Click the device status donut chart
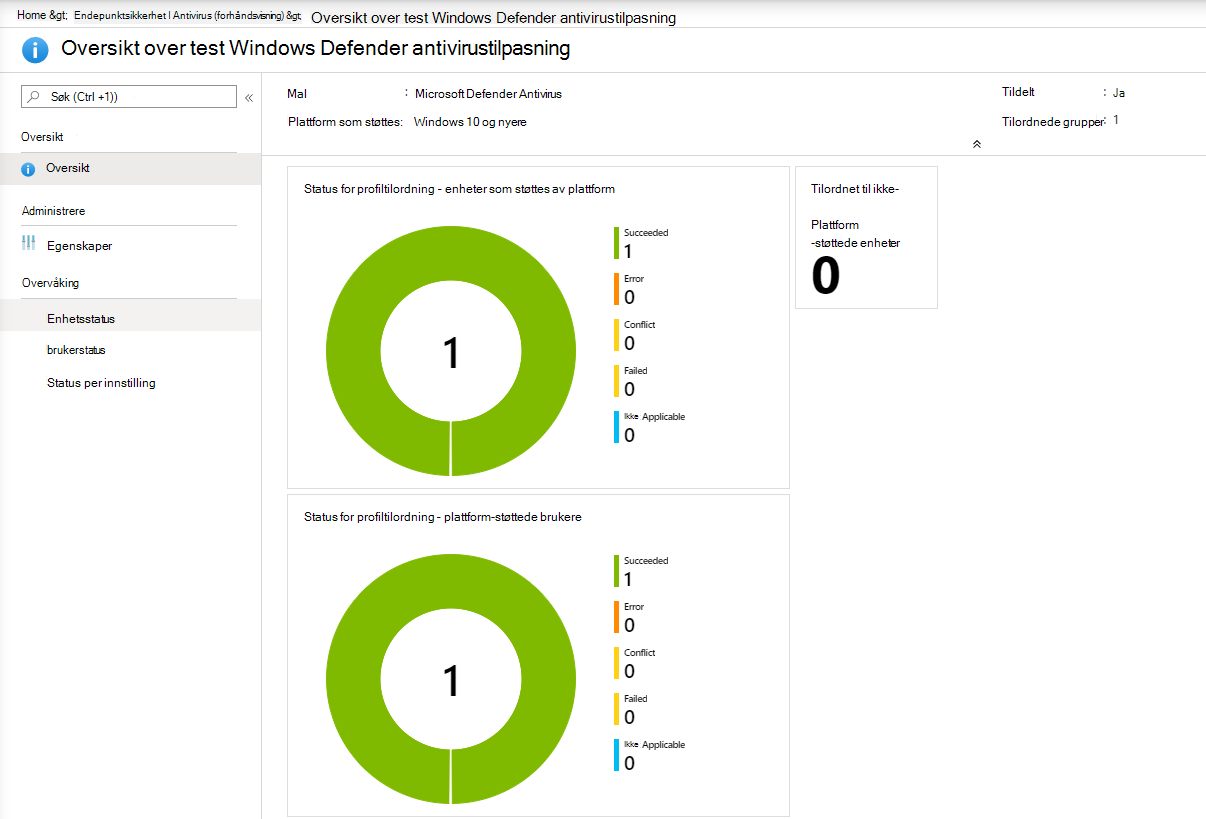1206x819 pixels. pos(451,351)
